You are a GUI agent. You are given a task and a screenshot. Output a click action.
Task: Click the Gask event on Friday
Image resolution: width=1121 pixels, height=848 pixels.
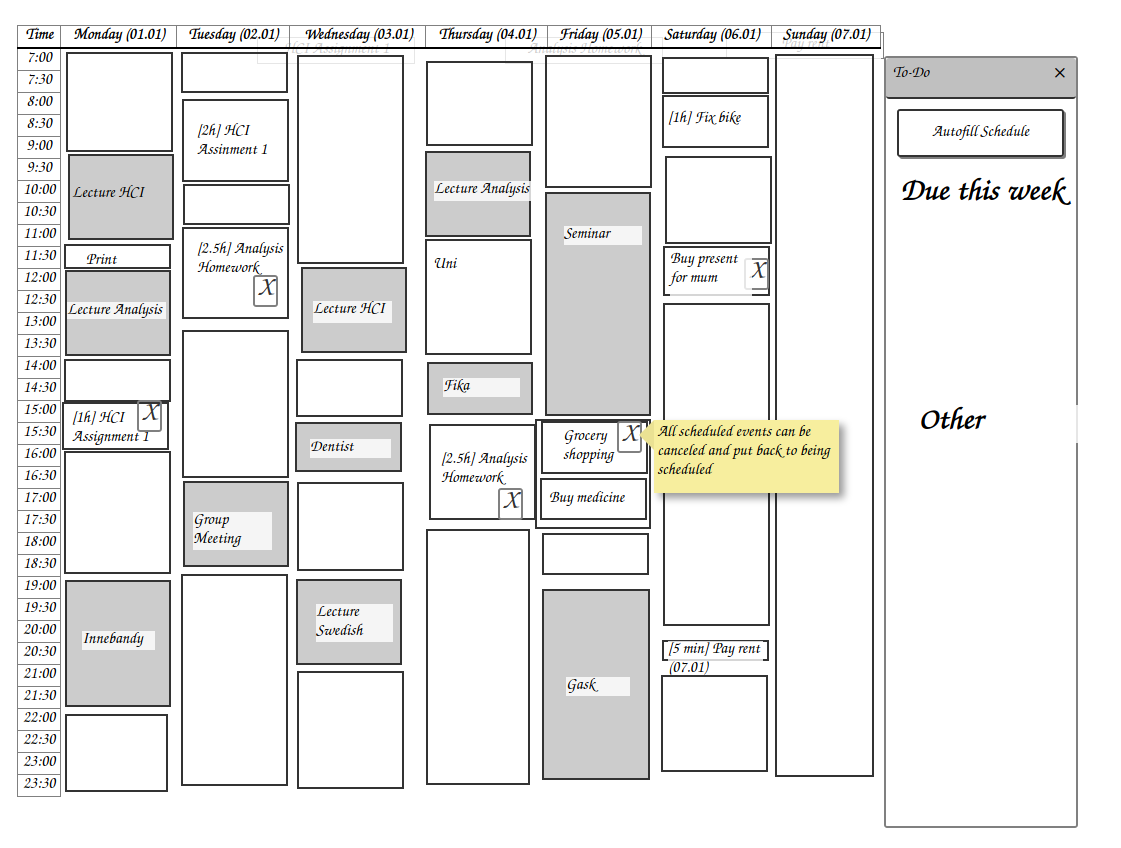point(595,685)
